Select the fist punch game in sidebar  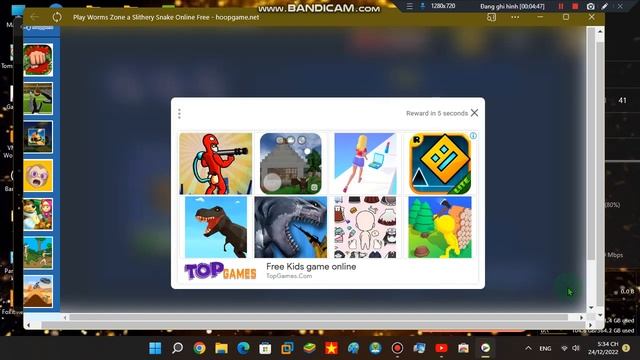pos(38,60)
